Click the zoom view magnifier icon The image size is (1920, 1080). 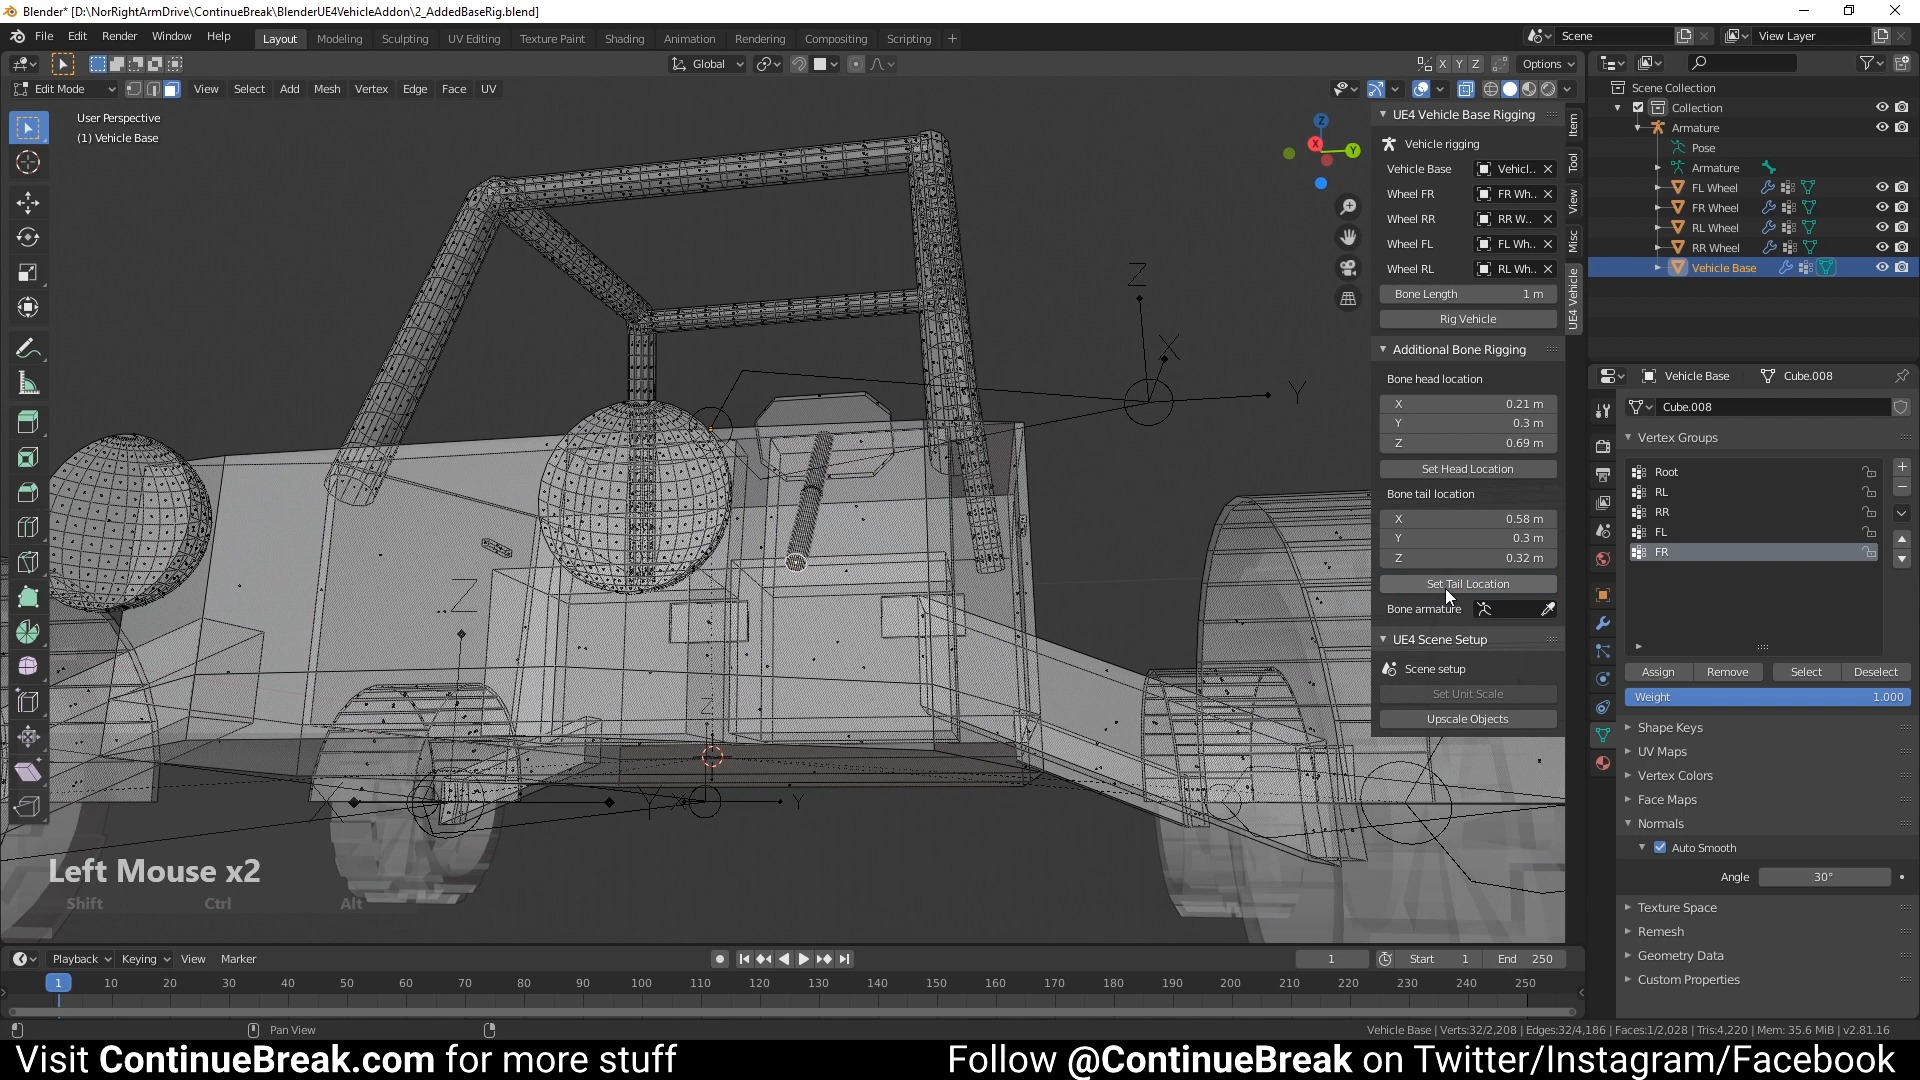(1348, 207)
